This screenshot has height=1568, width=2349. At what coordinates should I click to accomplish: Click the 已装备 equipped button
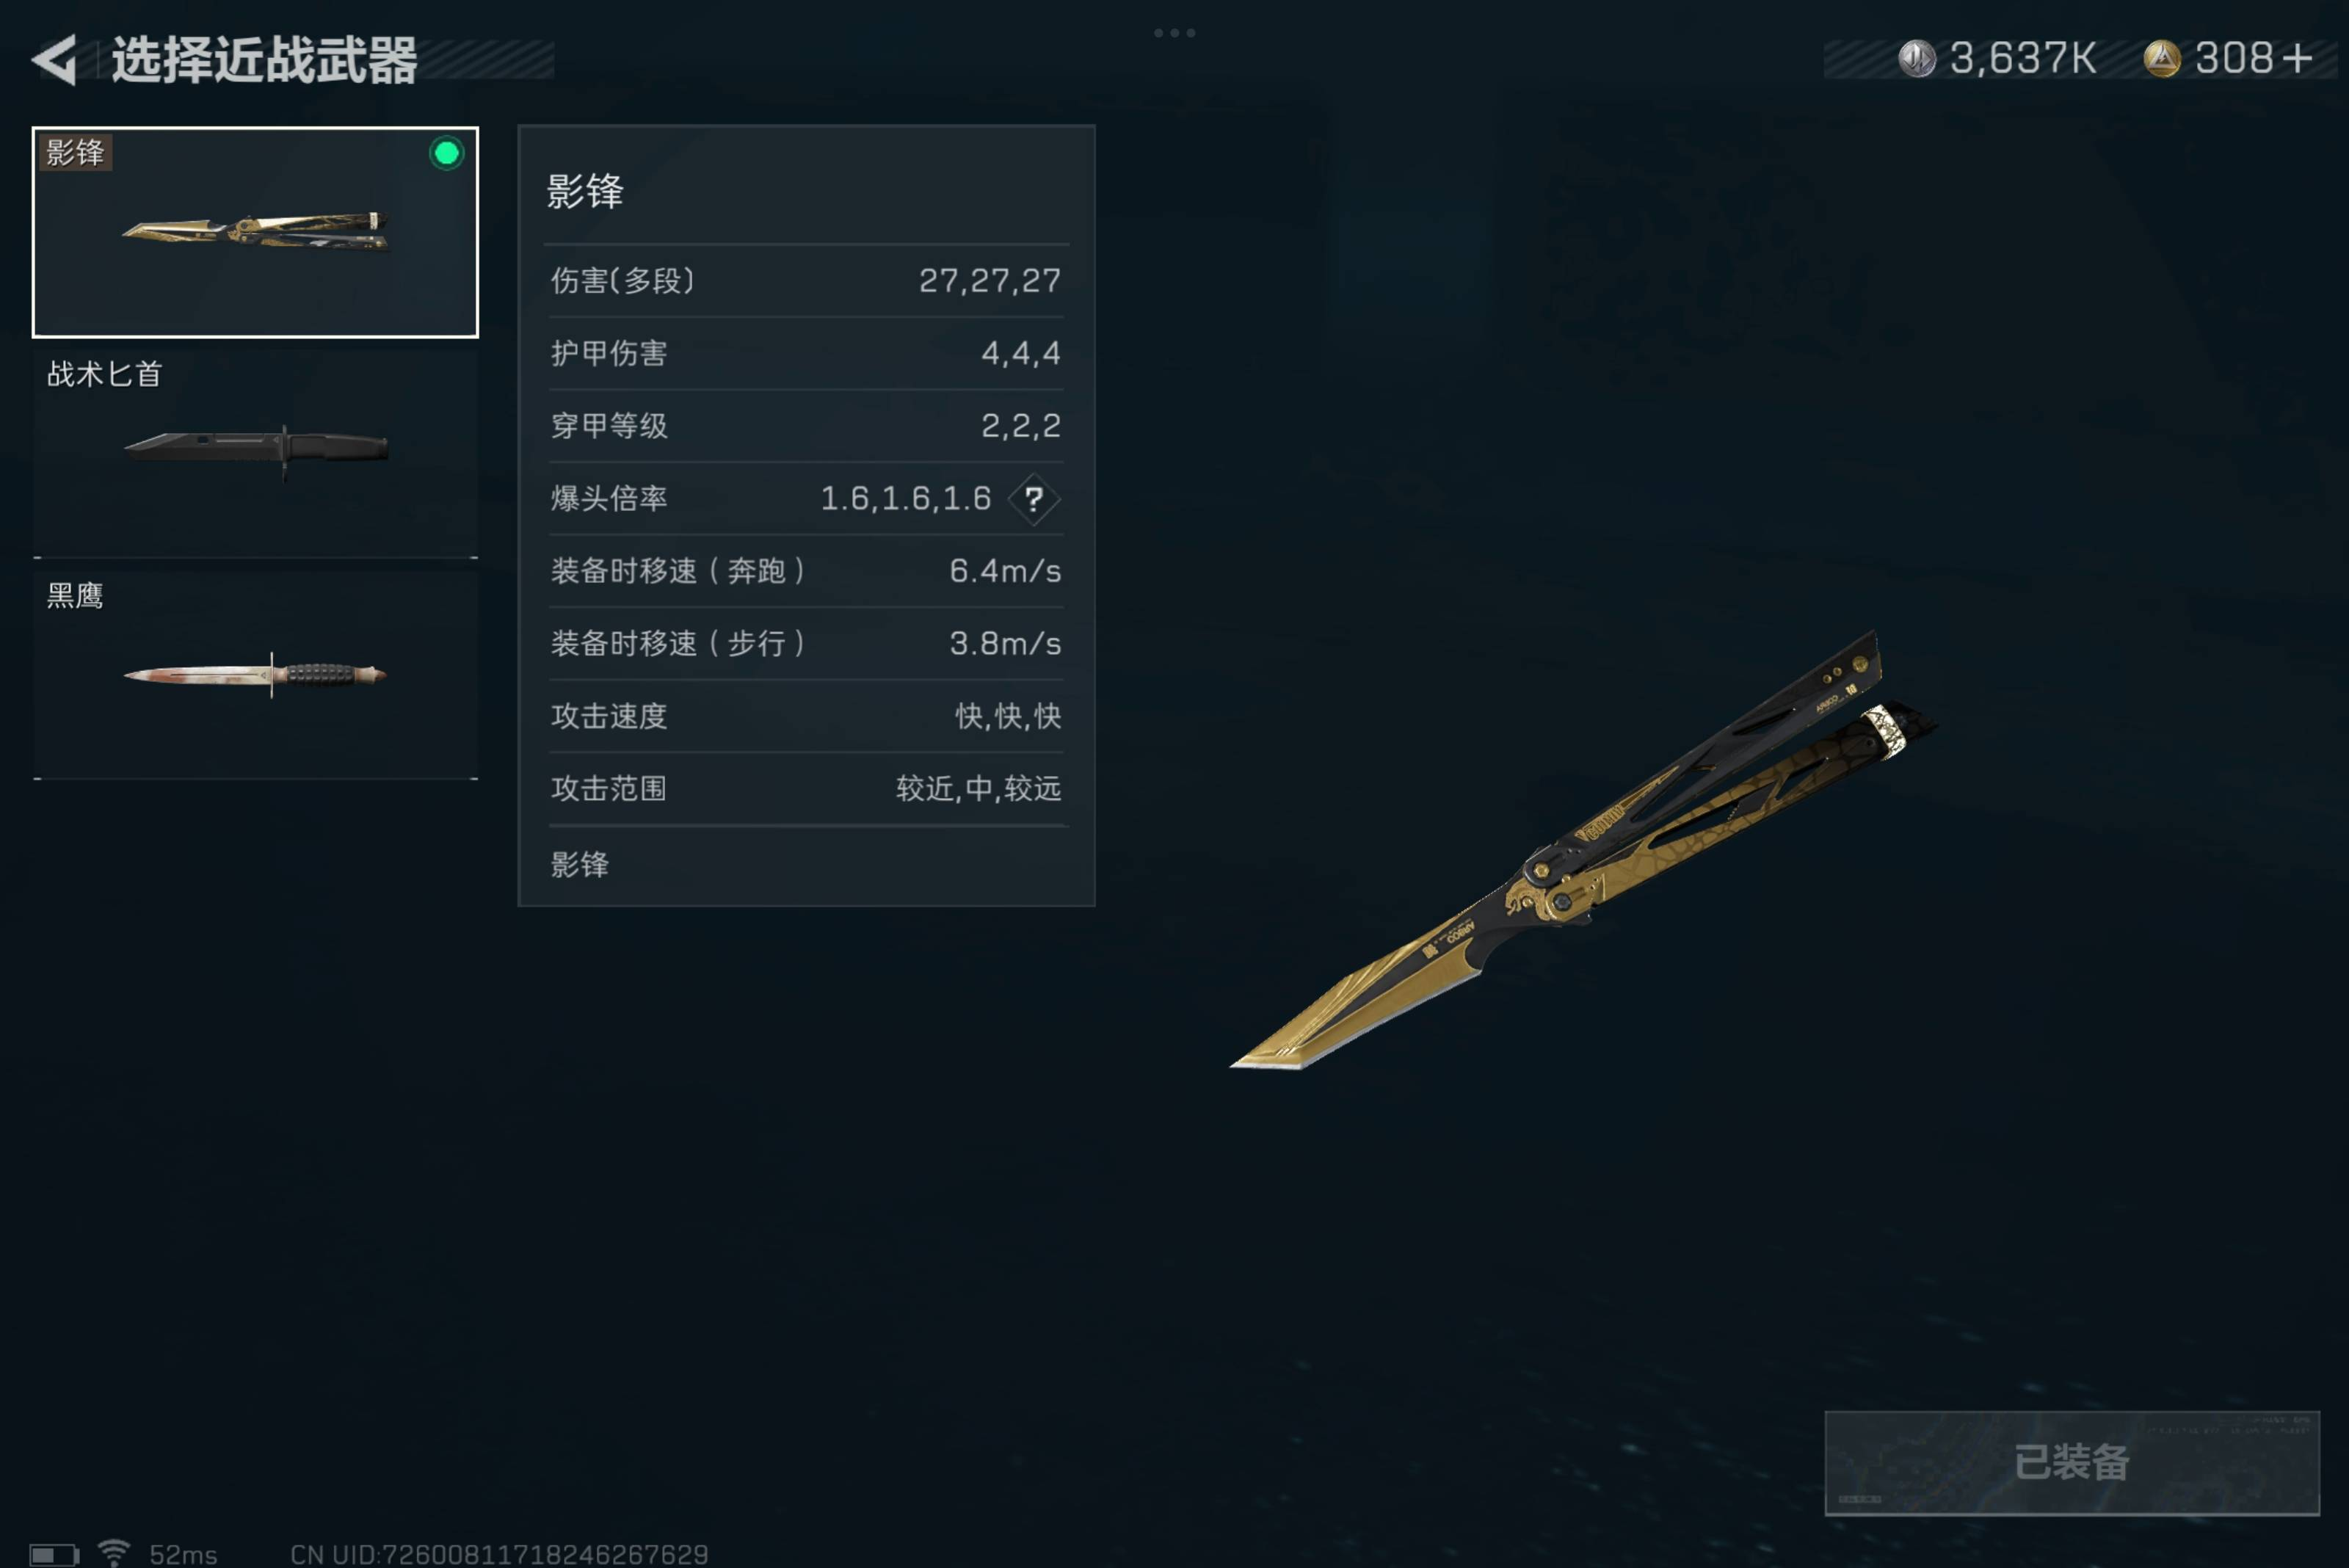[x=2071, y=1462]
